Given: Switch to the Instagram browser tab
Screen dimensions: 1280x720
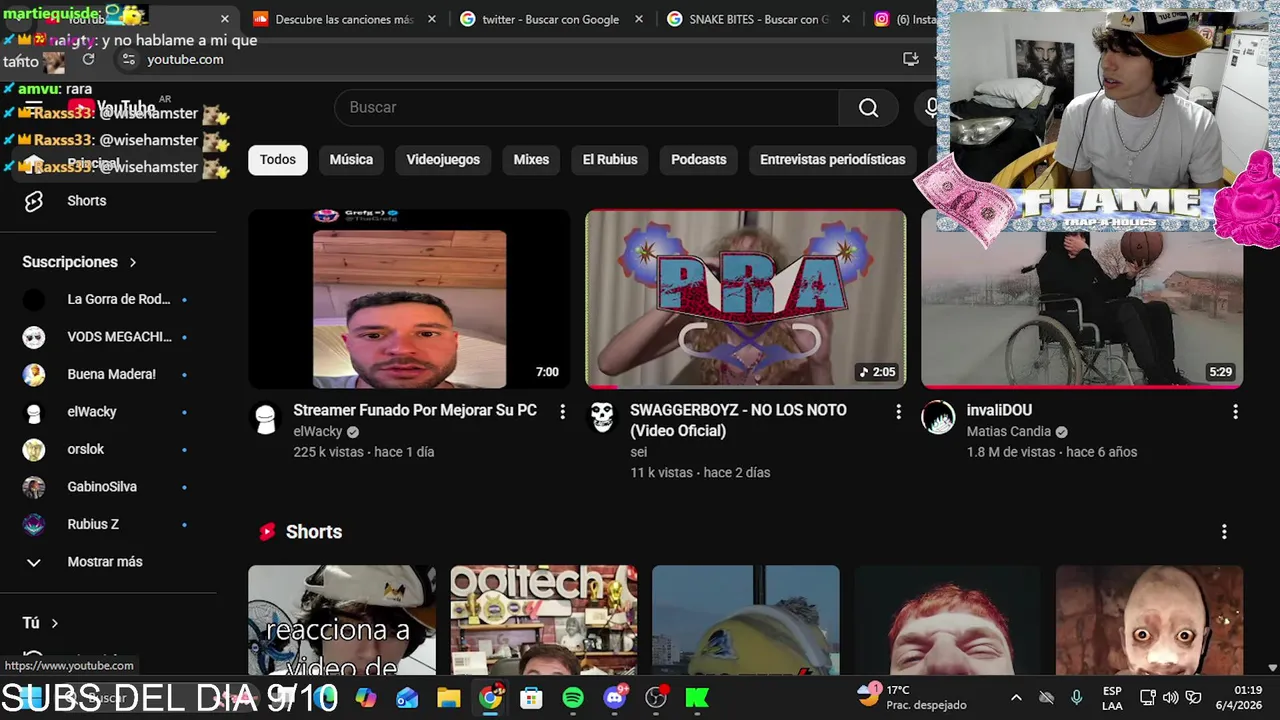Looking at the screenshot, I should (x=905, y=19).
